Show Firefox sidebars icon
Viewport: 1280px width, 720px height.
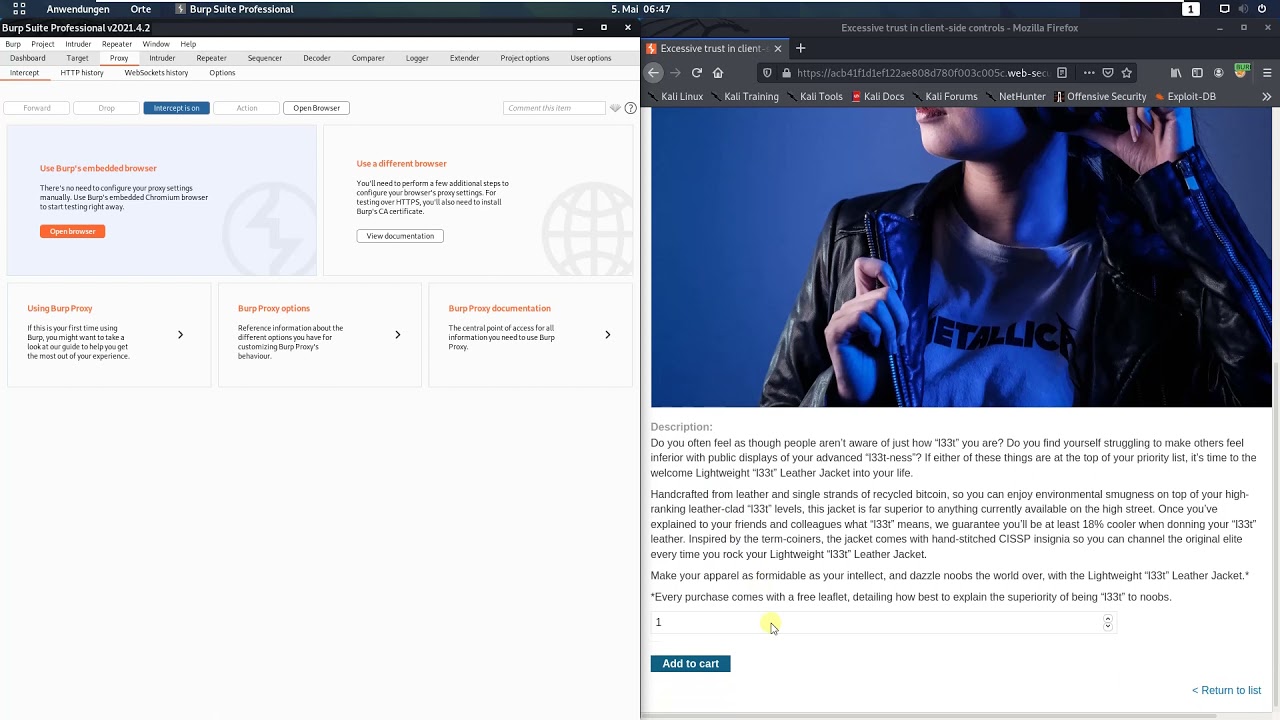(1197, 73)
